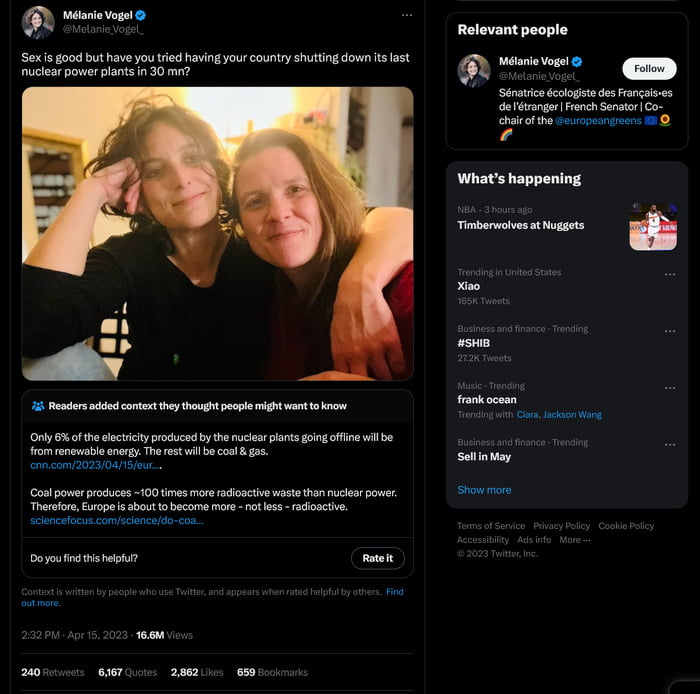This screenshot has width=700, height=694.
Task: Open the tweet's photo of two women
Action: click(x=217, y=233)
